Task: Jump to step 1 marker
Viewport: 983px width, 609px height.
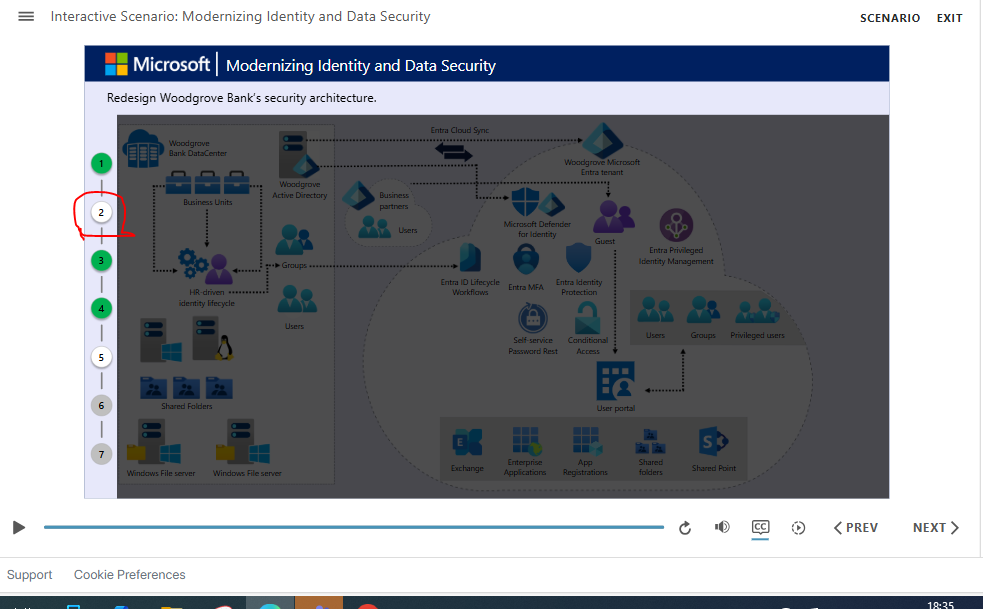Action: pos(101,164)
